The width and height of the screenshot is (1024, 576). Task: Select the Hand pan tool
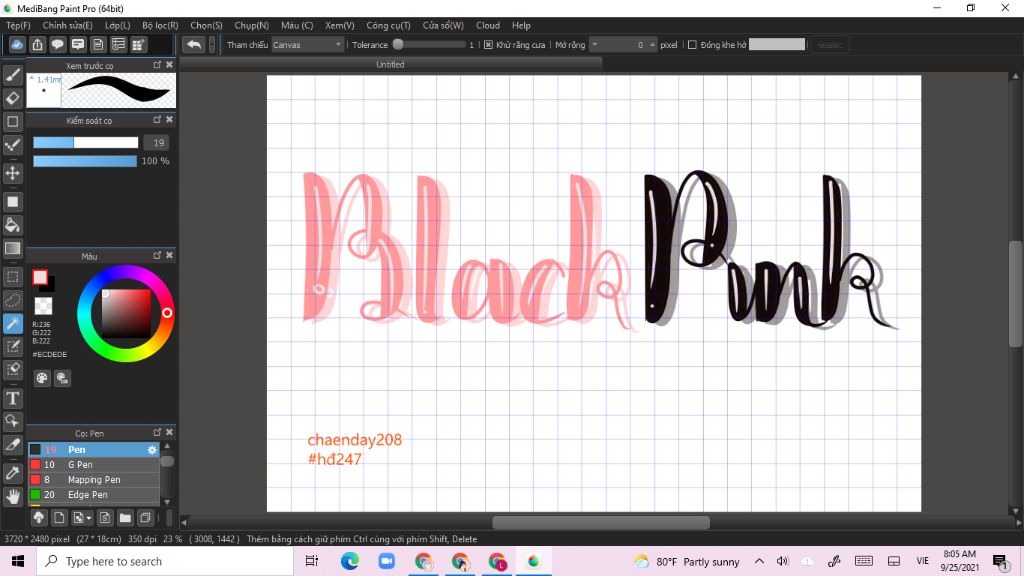[x=12, y=496]
